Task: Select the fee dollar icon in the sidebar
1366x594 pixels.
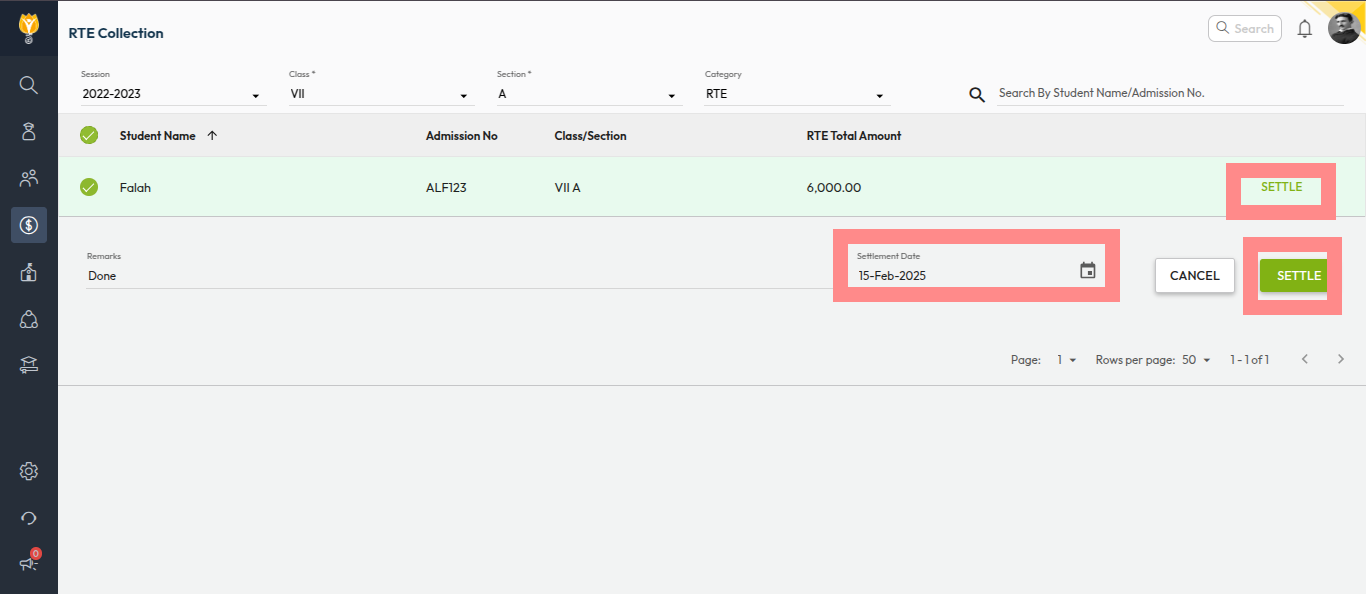Action: 29,225
